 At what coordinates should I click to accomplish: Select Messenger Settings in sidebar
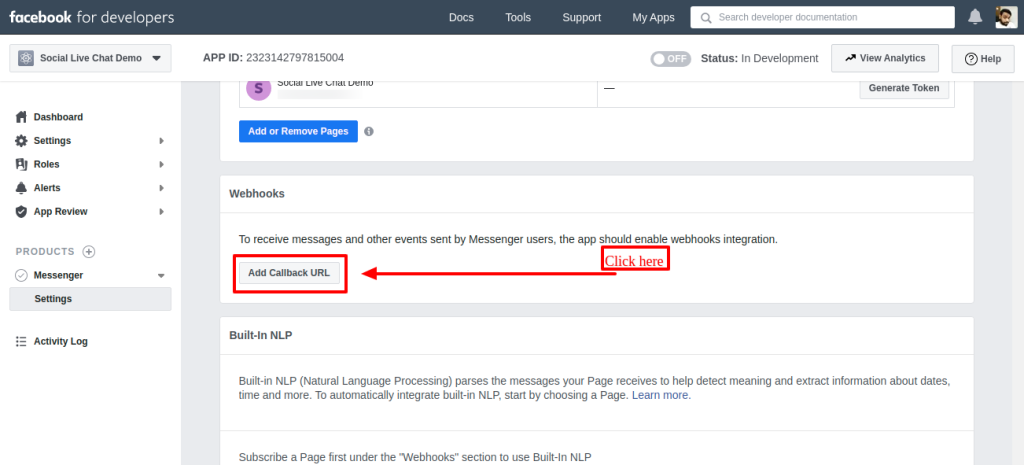[x=90, y=298]
